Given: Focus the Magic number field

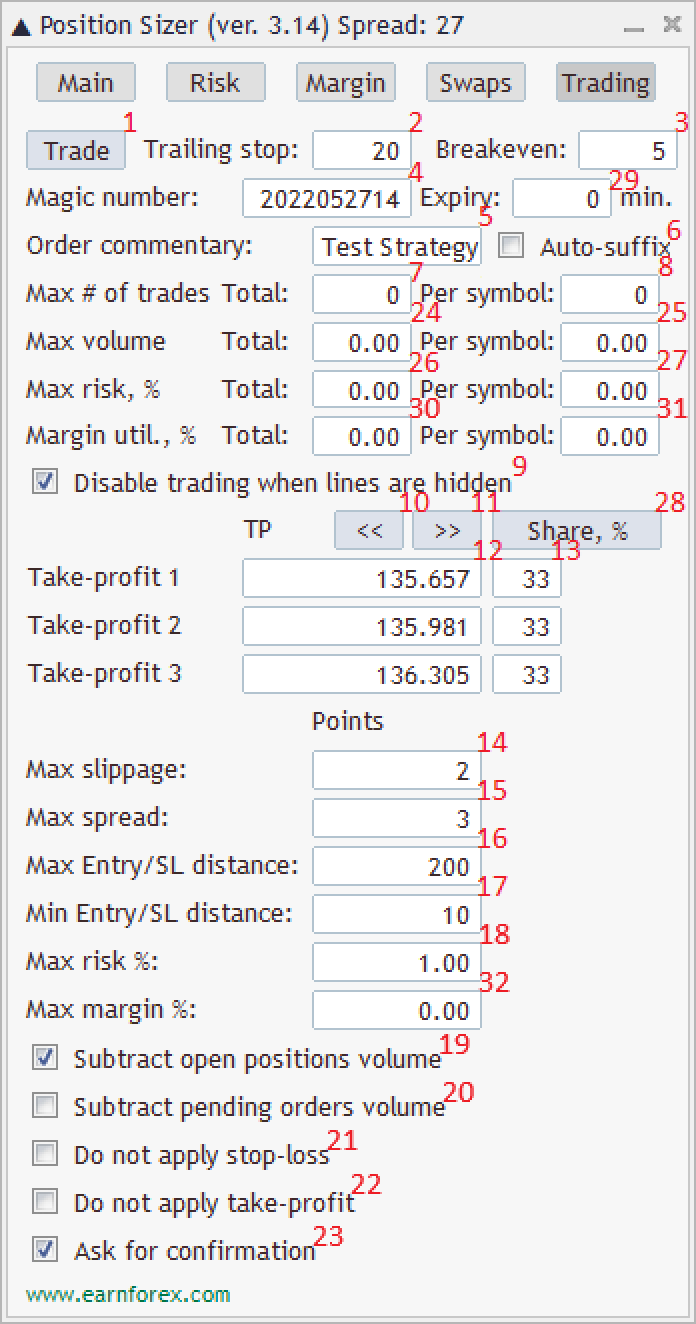Looking at the screenshot, I should [327, 199].
